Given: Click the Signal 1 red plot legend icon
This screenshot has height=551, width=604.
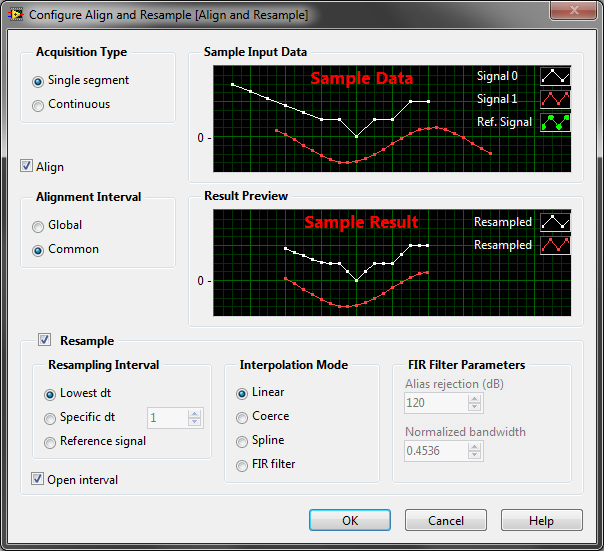Looking at the screenshot, I should tap(555, 99).
